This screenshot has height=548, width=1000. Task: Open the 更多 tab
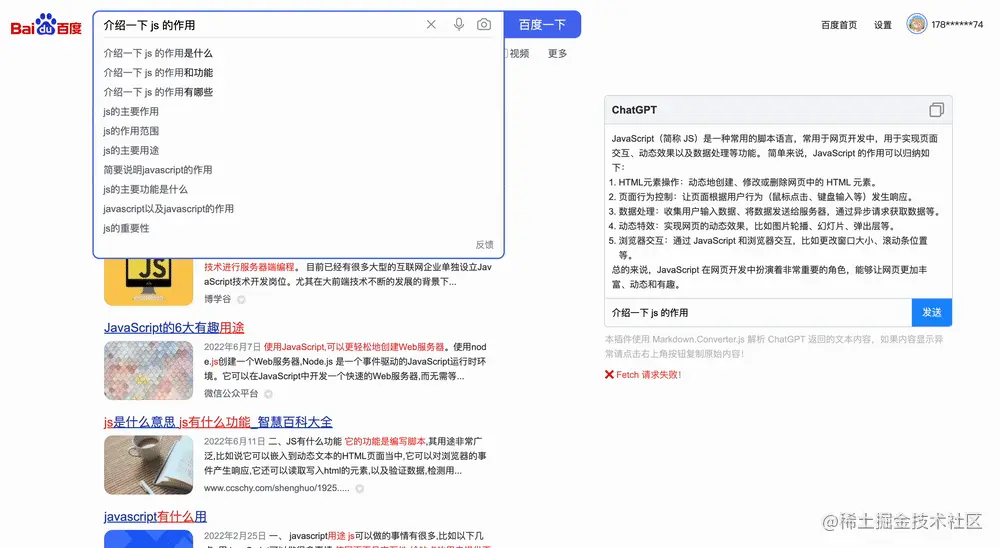pyautogui.click(x=557, y=54)
